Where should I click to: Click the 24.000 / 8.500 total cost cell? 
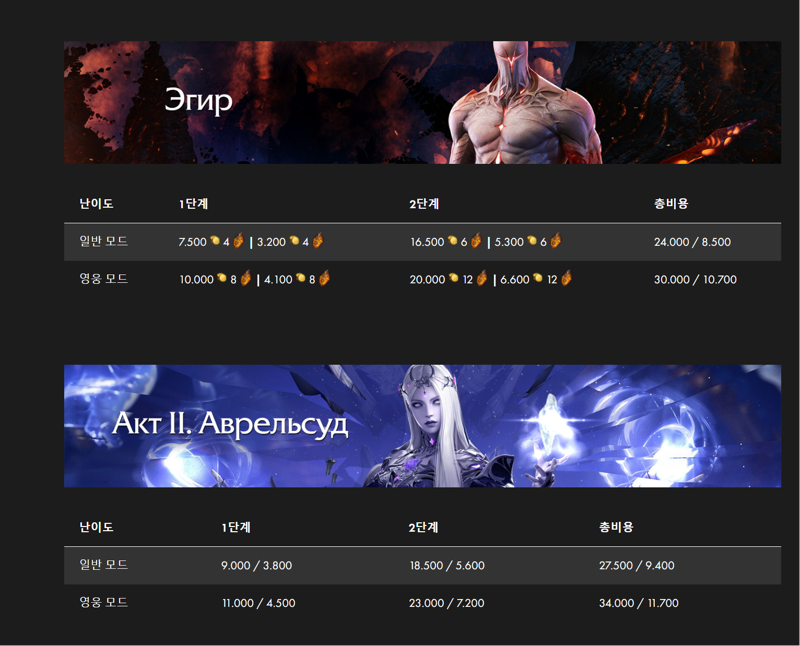pyautogui.click(x=692, y=242)
